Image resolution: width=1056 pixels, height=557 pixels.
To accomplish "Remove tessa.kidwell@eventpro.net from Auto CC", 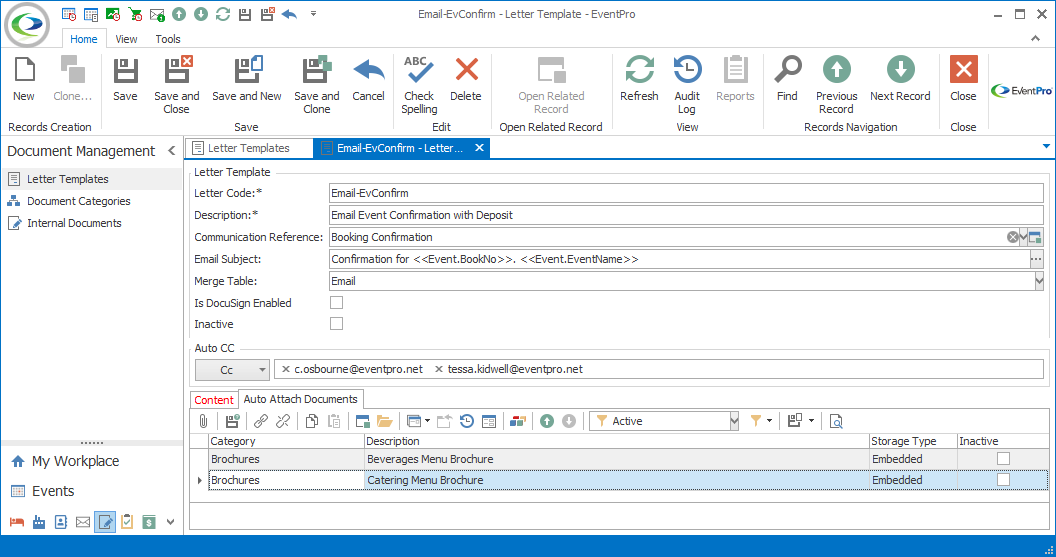I will tap(439, 369).
